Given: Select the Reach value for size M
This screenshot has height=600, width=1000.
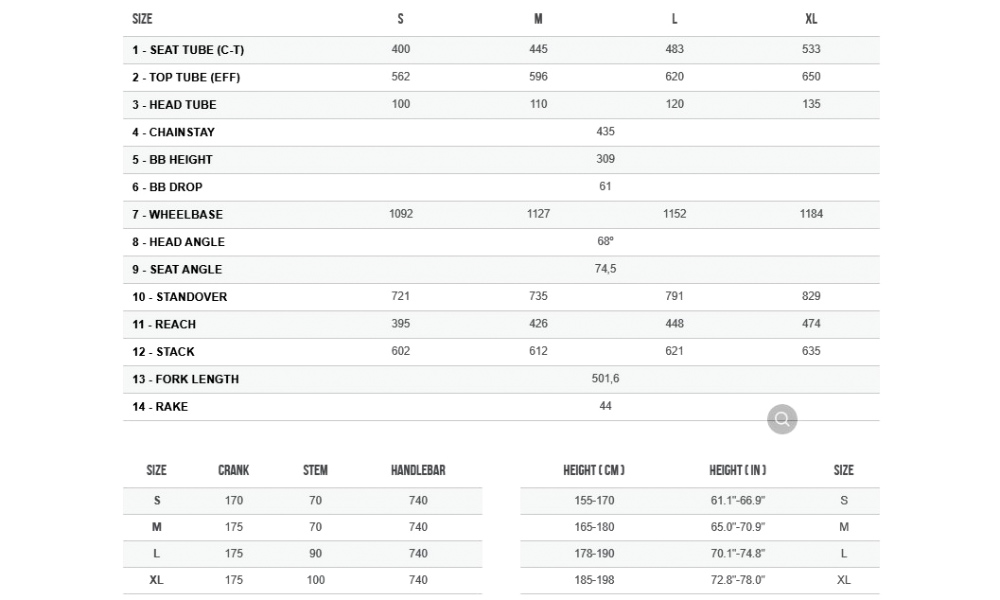Looking at the screenshot, I should 538,324.
